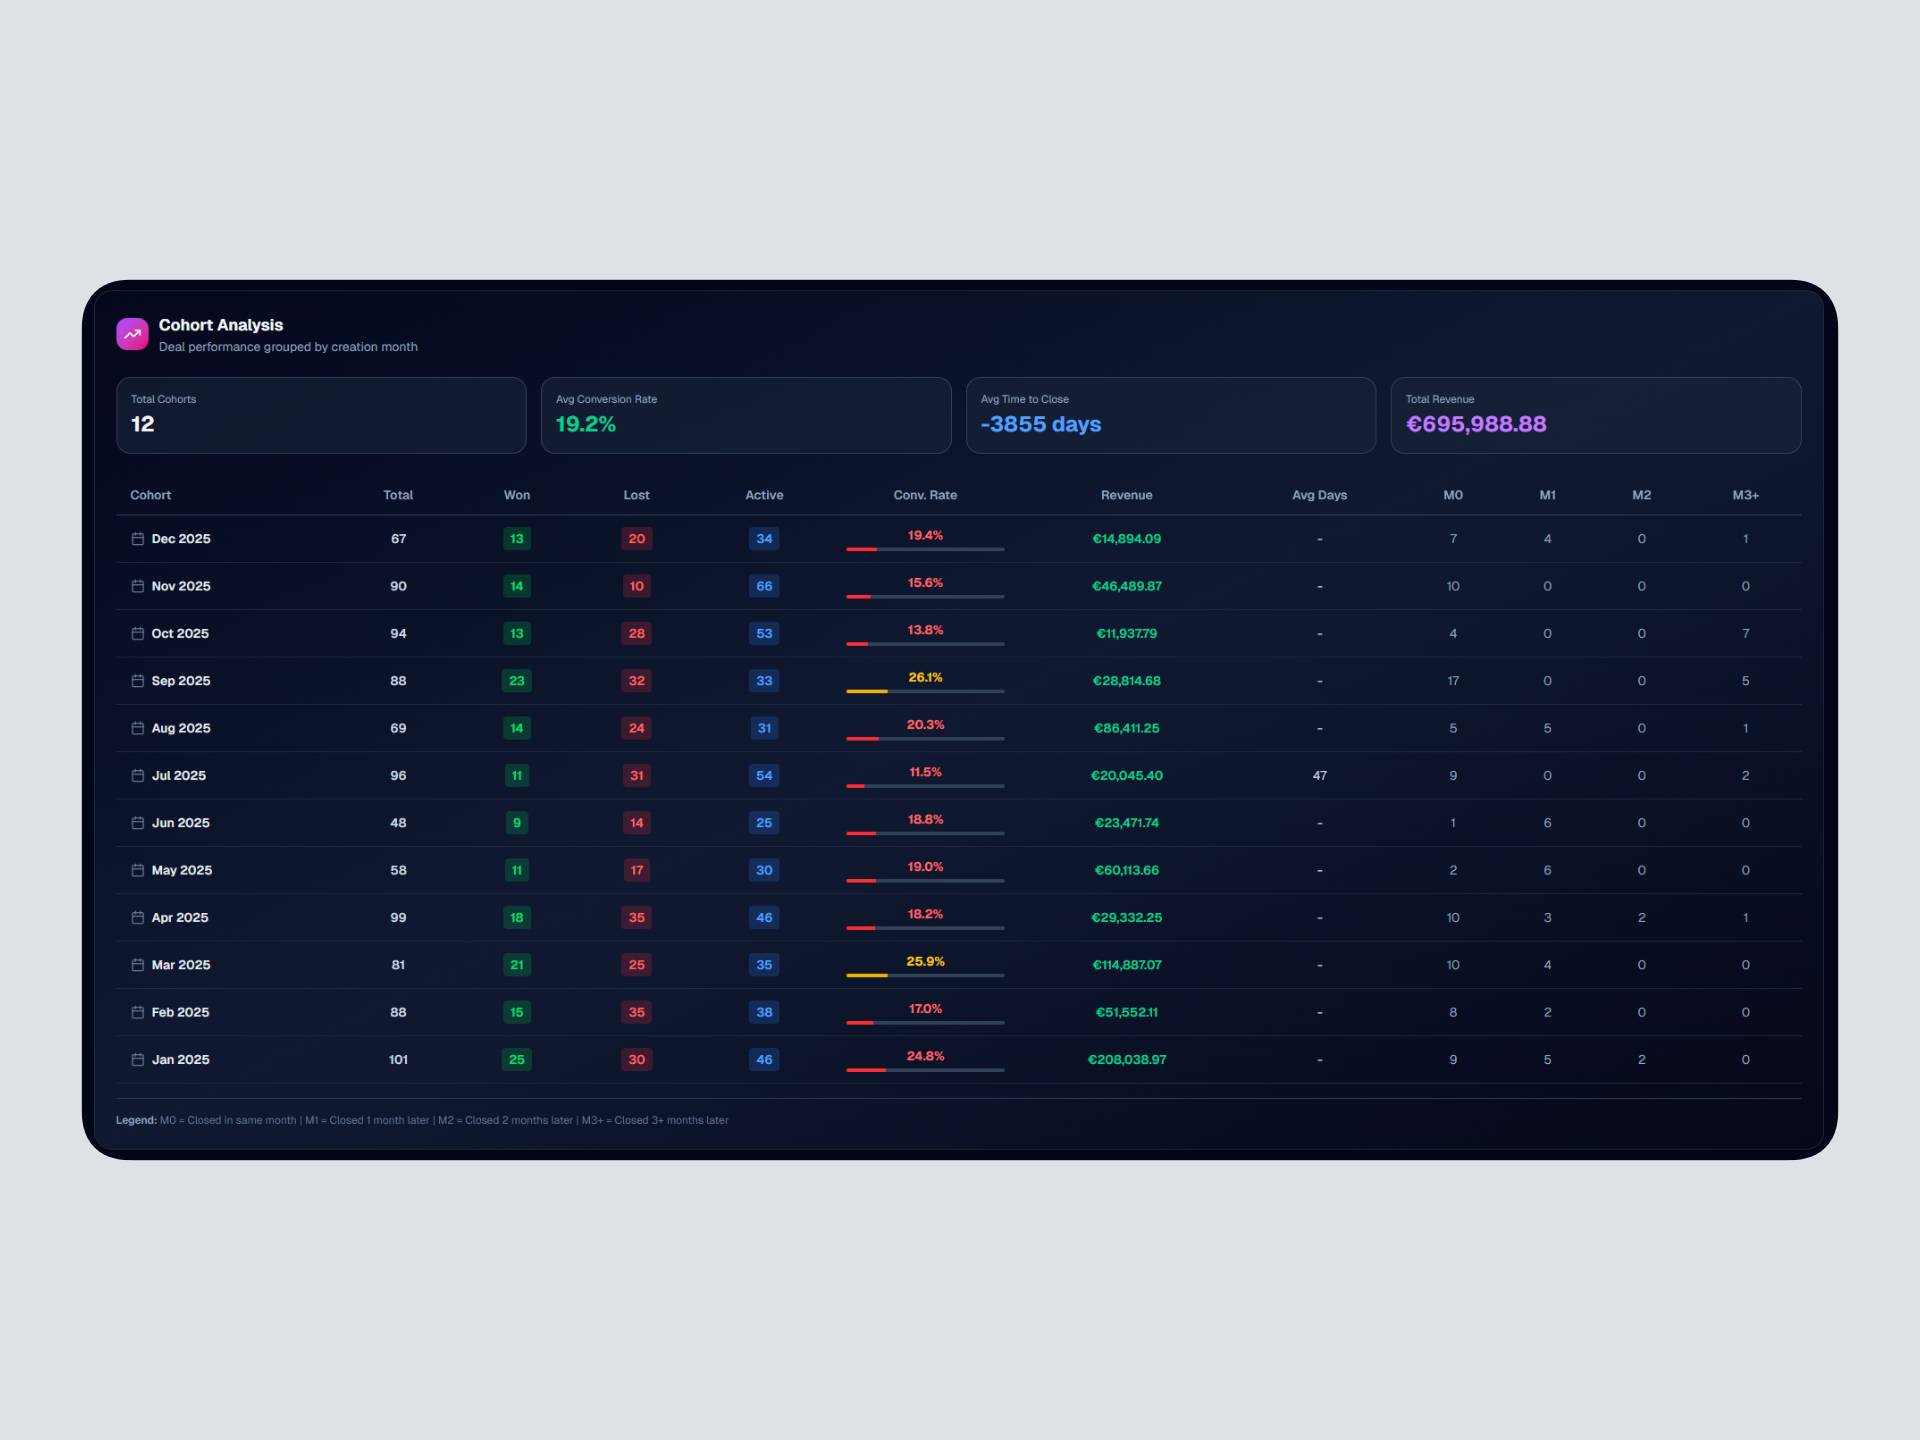The height and width of the screenshot is (1440, 1920).
Task: Select the Lost count badge for Oct 2025
Action: tap(637, 633)
